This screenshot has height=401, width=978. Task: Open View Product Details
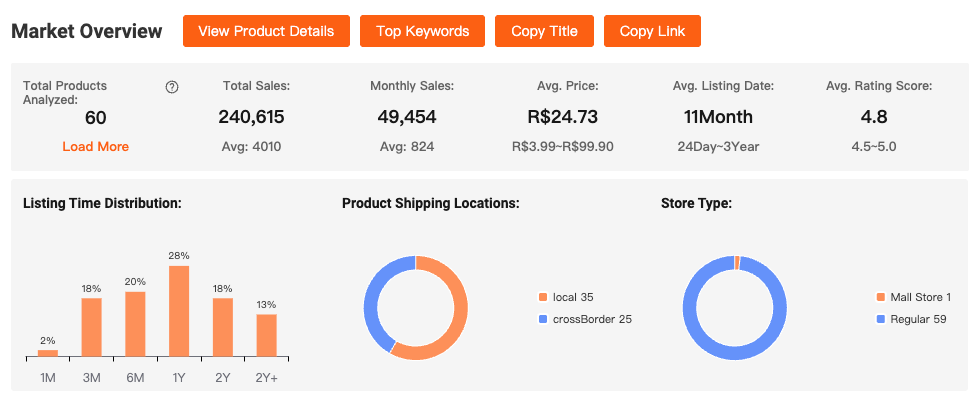coord(266,31)
